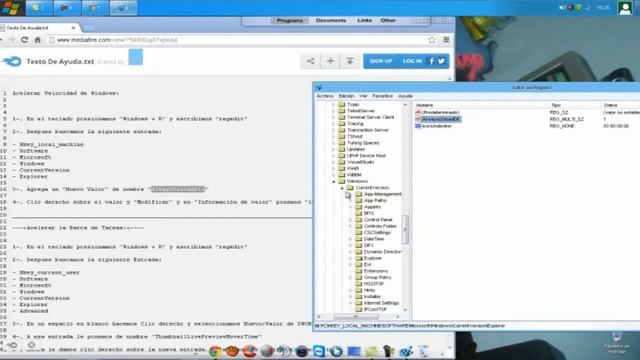Open the trash can icon in the dock
This screenshot has width=640, height=360.
[423, 351]
